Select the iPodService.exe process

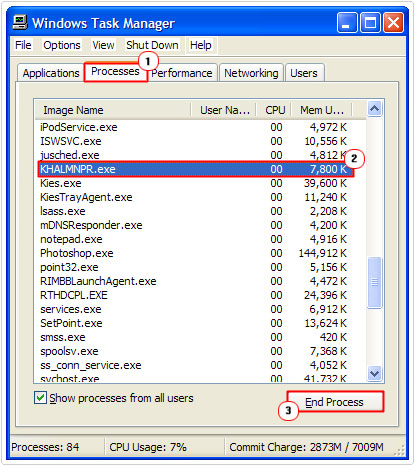(x=193, y=127)
